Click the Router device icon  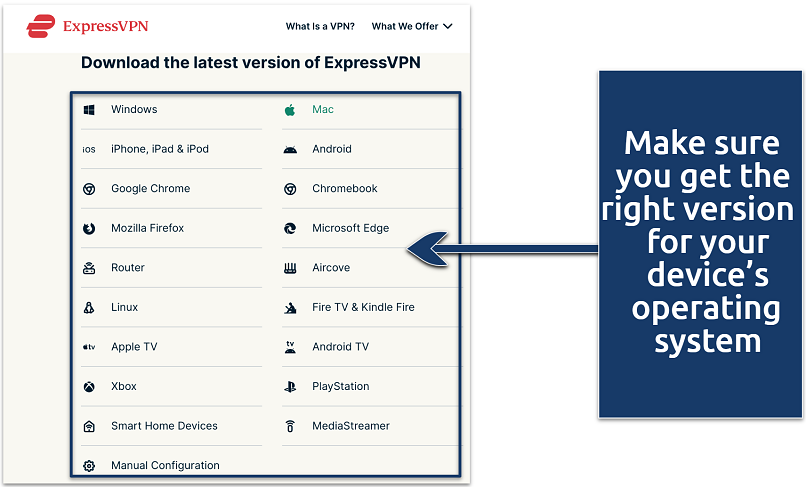89,268
